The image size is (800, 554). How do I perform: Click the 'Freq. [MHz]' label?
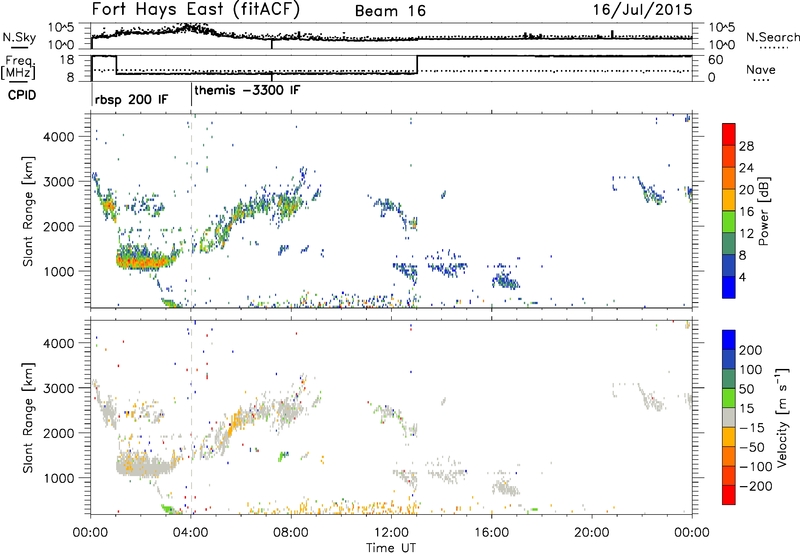[18, 67]
